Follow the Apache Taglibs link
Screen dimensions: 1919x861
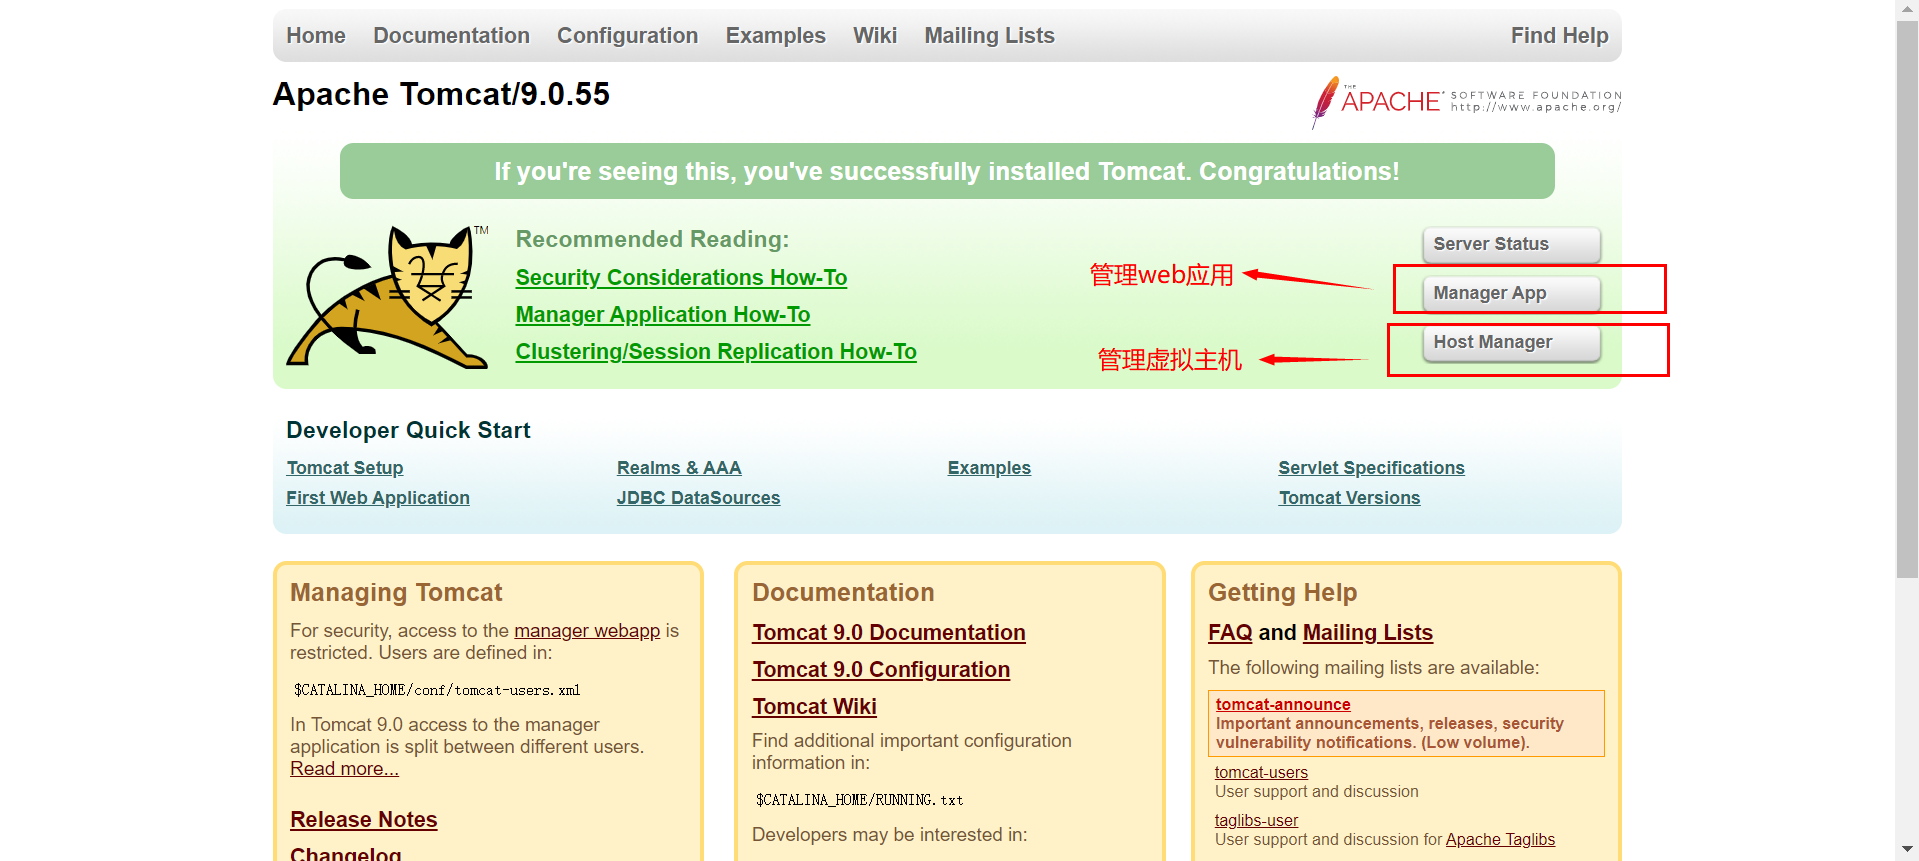(1500, 840)
